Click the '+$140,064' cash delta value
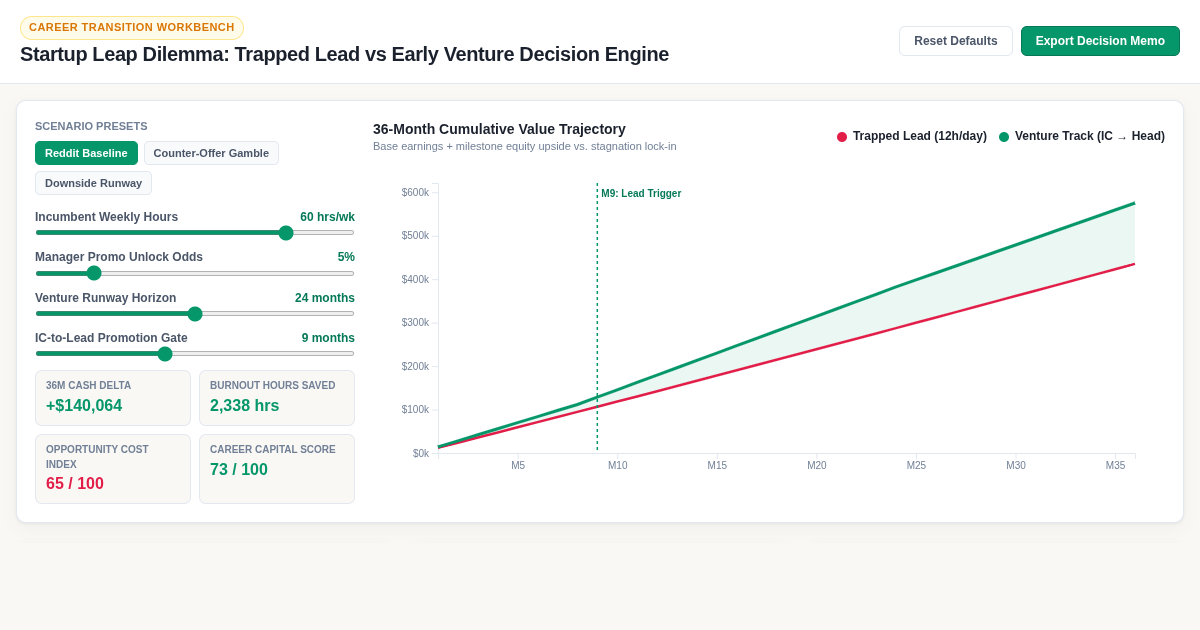The width and height of the screenshot is (1200, 630). [84, 406]
